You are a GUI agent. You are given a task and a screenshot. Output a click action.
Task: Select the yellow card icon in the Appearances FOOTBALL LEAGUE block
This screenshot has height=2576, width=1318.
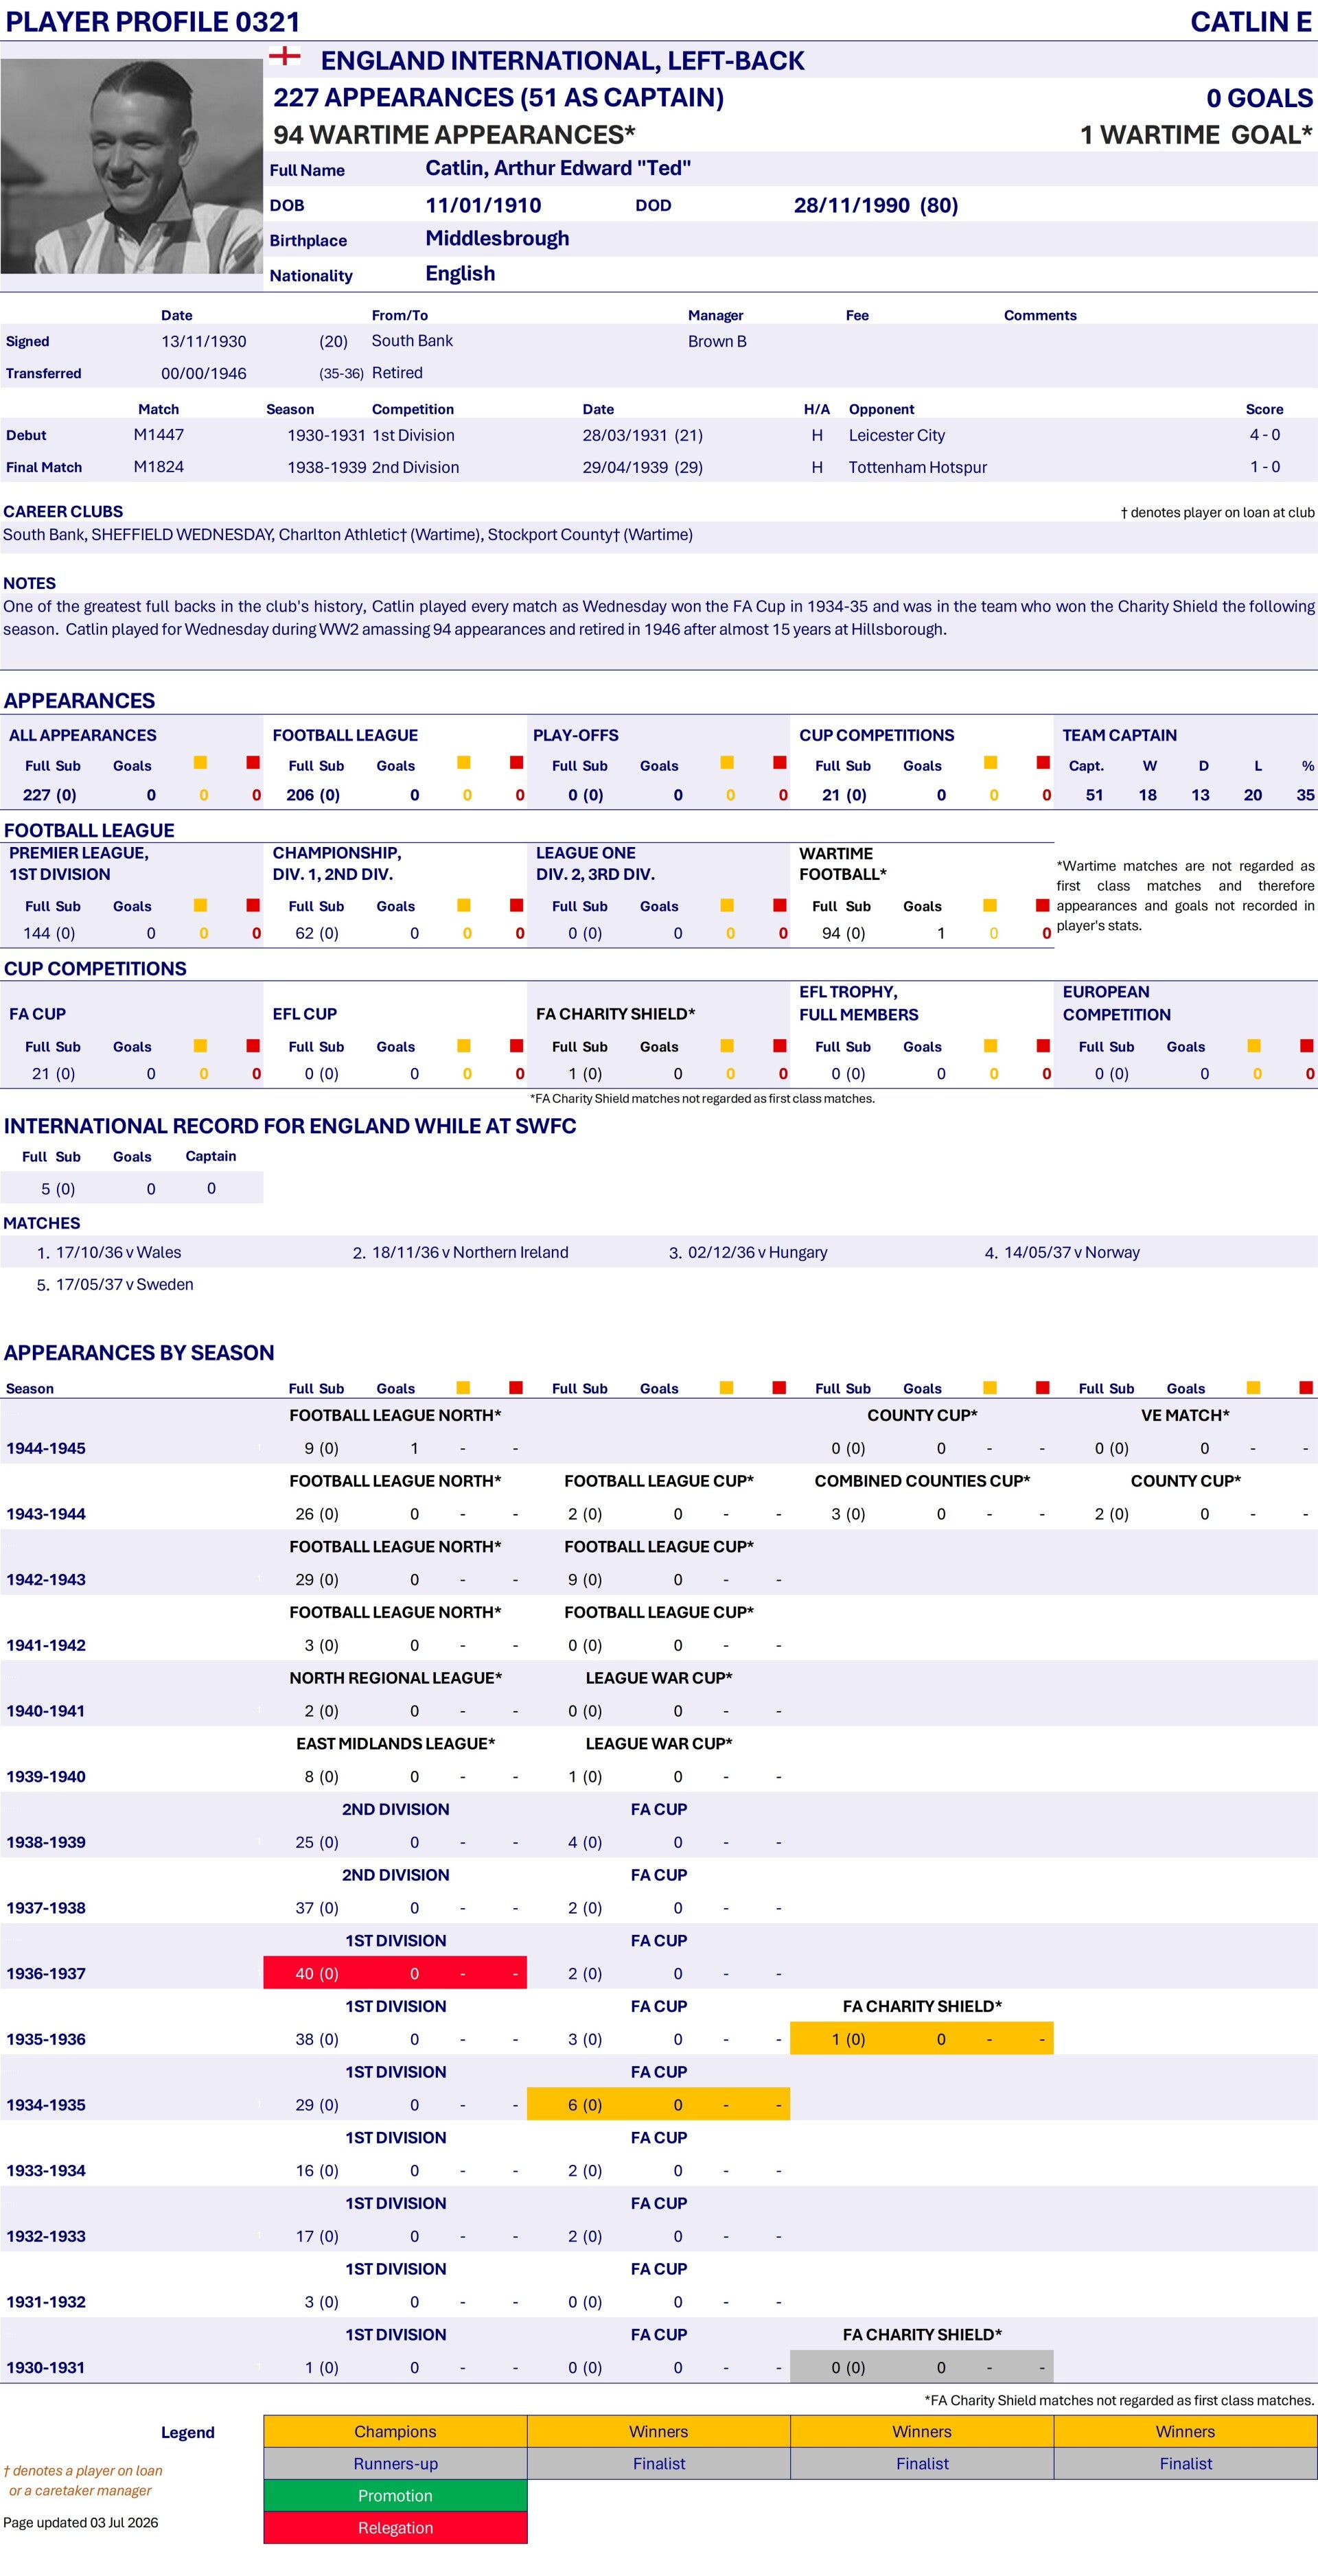coord(464,763)
